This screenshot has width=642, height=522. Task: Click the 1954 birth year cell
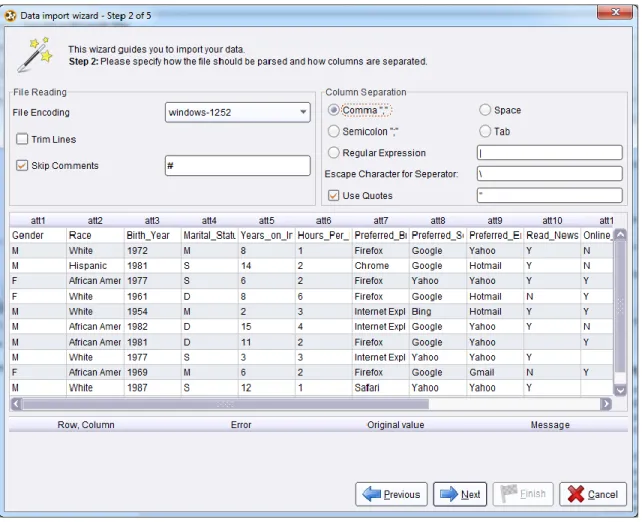(152, 312)
